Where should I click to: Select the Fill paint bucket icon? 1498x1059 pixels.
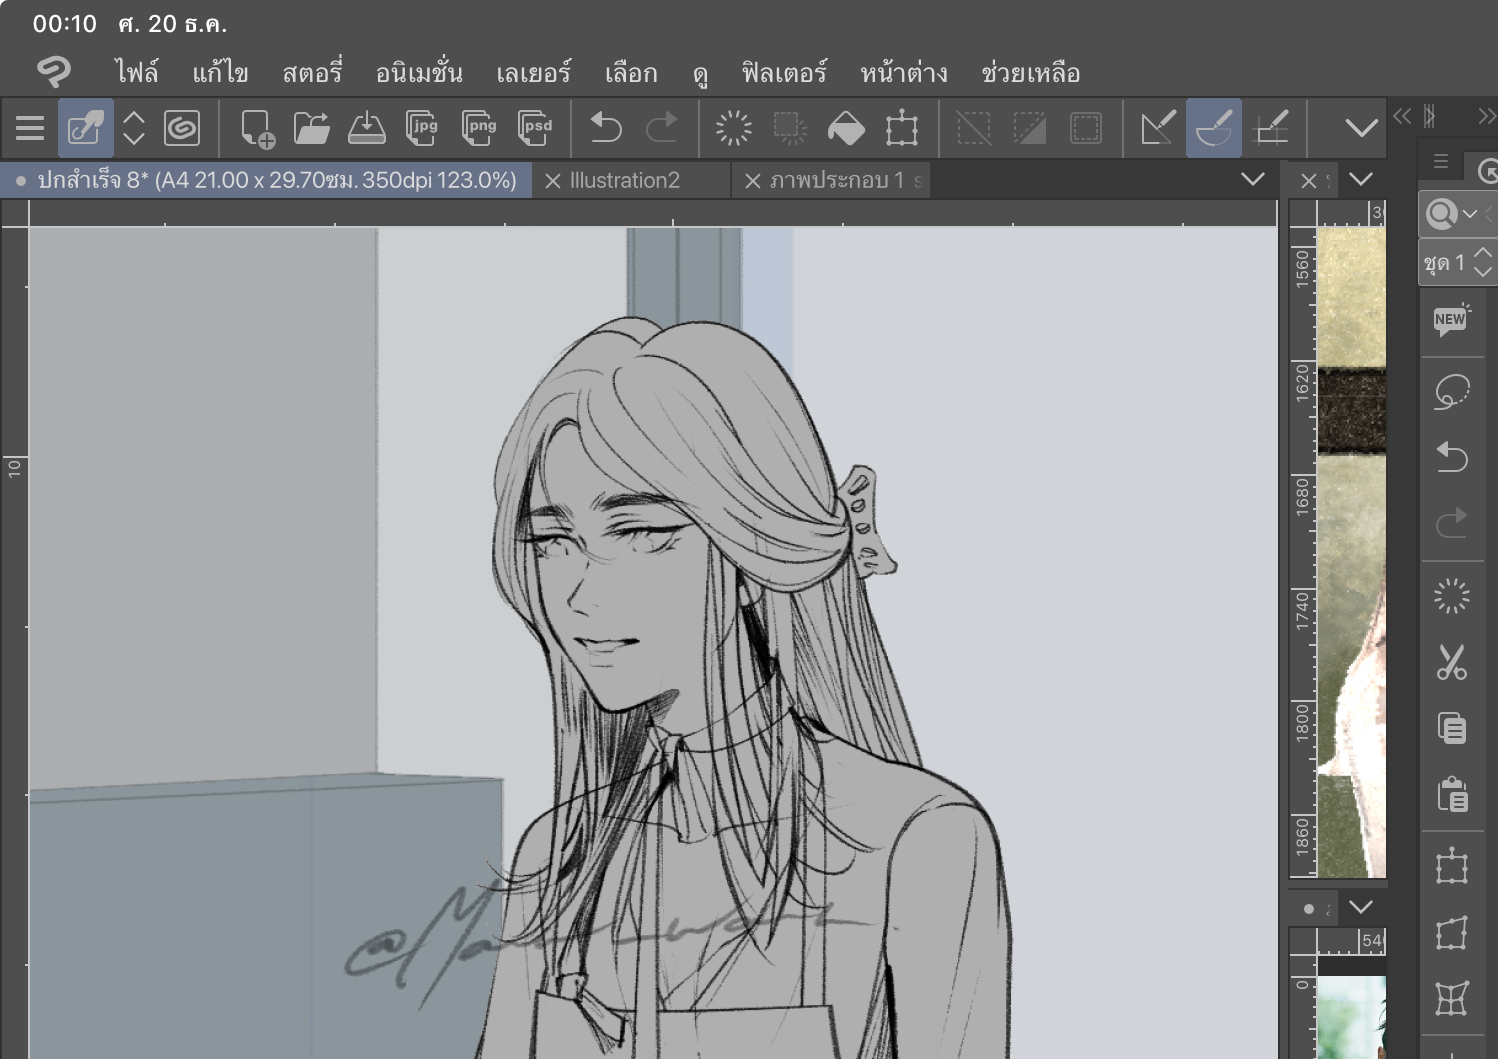click(x=846, y=128)
